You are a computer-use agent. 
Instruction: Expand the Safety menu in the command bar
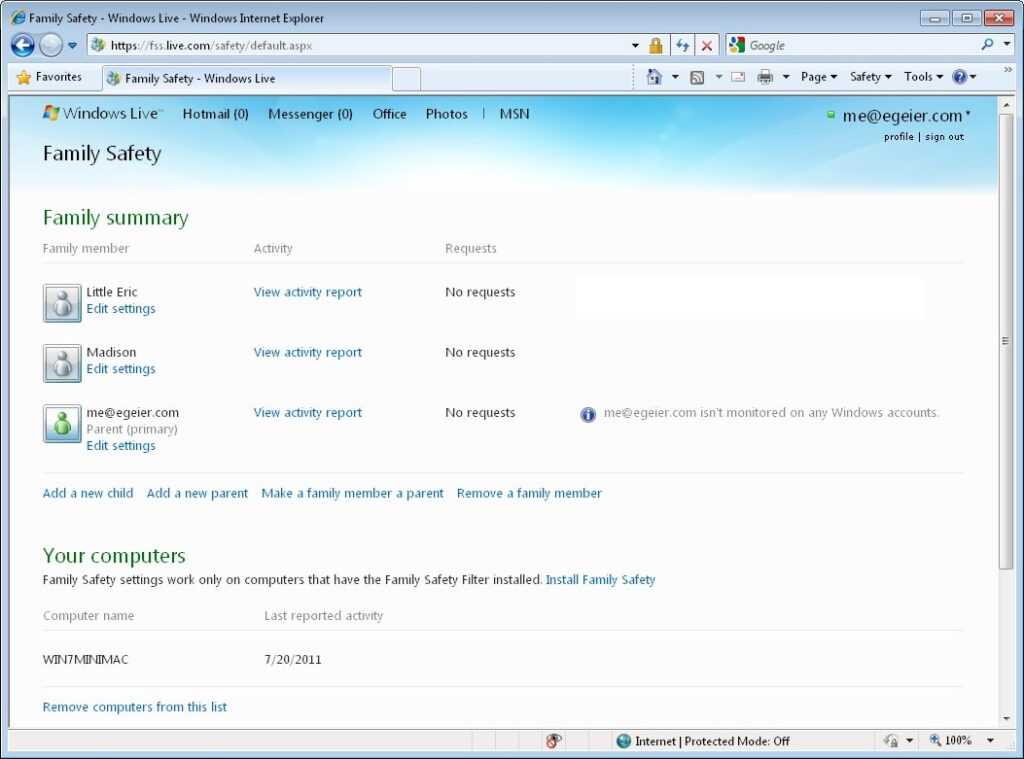tap(870, 77)
